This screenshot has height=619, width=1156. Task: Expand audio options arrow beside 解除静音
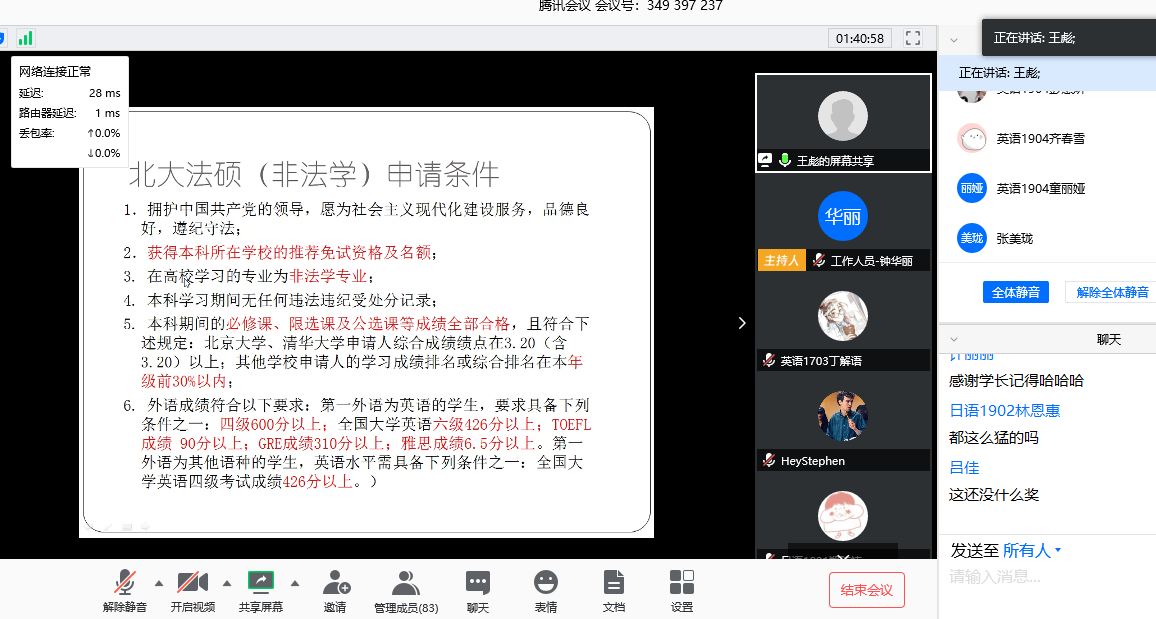pos(158,582)
